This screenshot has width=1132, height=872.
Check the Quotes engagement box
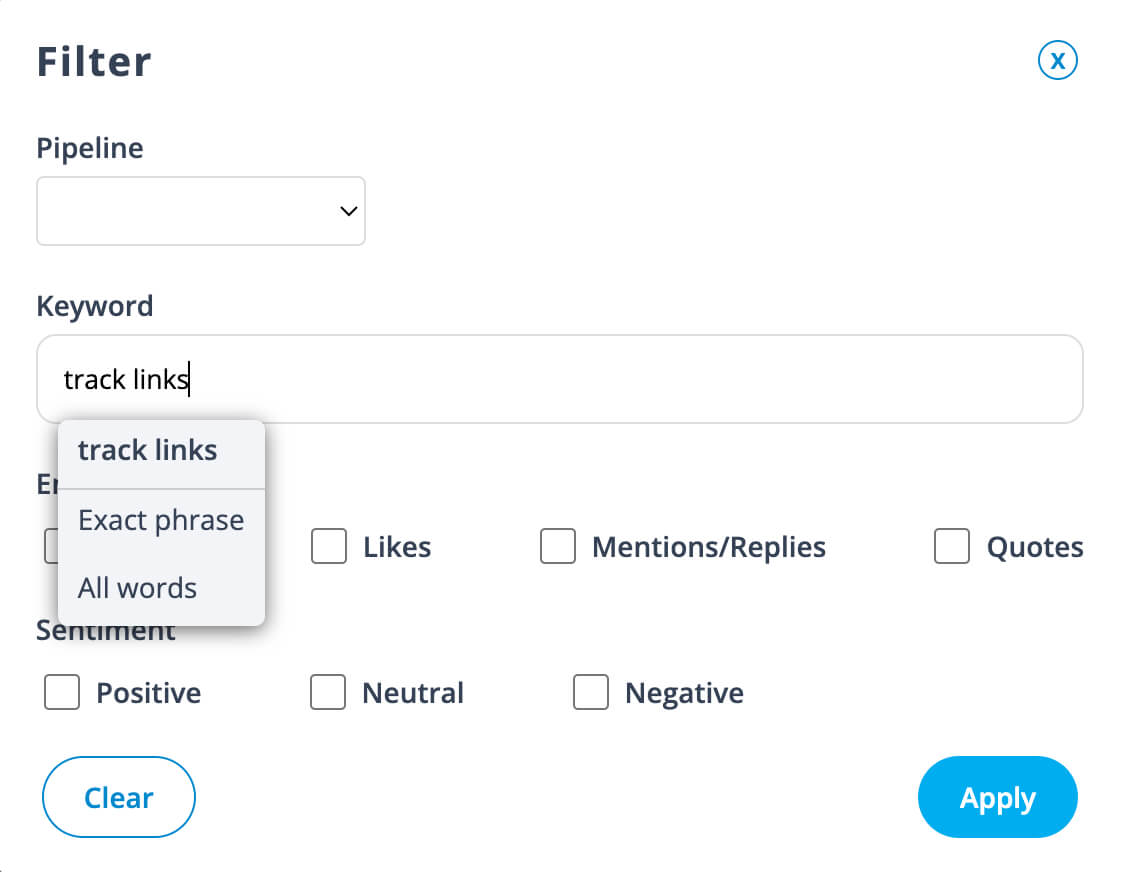point(952,547)
